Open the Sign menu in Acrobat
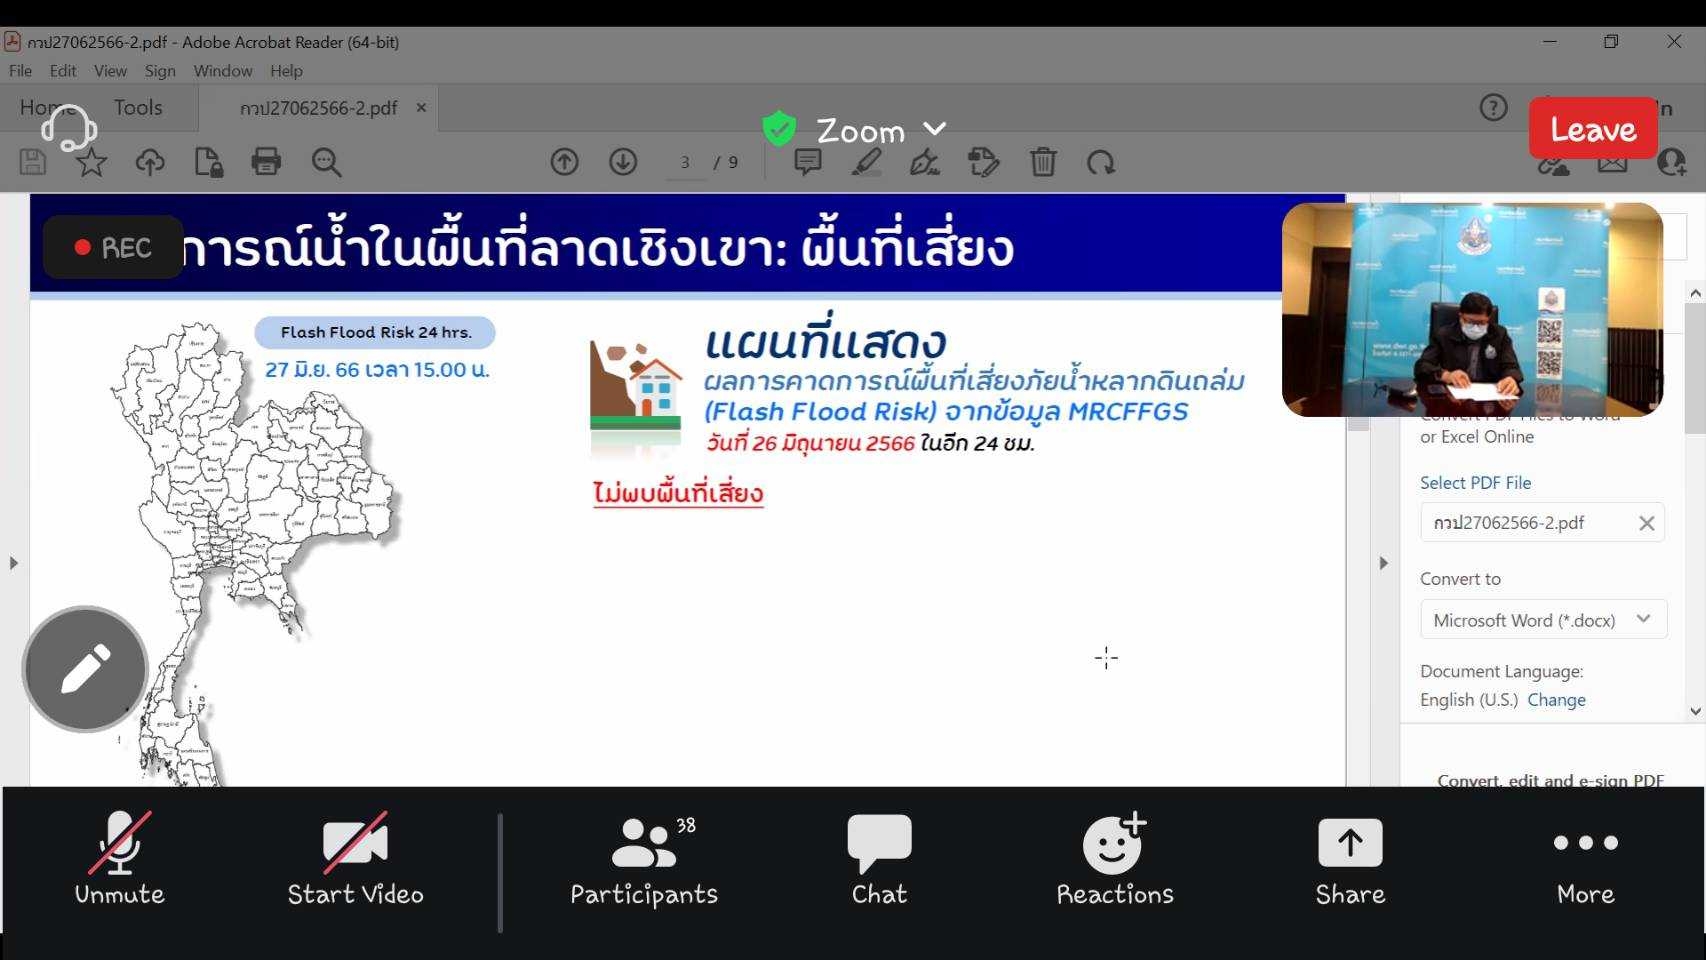 pos(160,71)
